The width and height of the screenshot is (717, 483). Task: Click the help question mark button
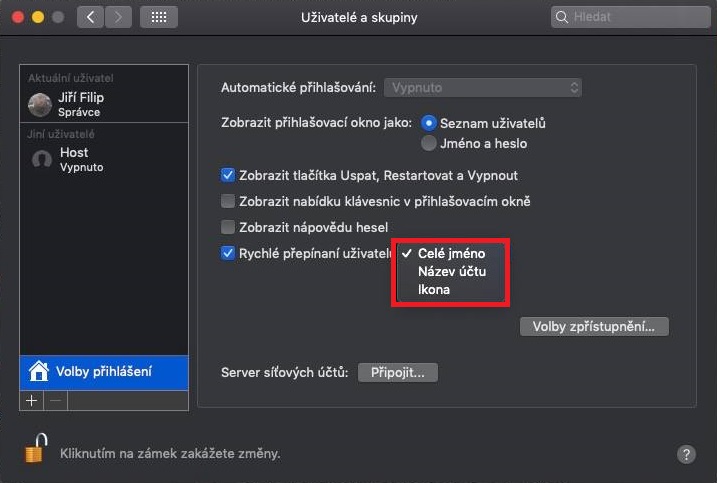(x=686, y=454)
